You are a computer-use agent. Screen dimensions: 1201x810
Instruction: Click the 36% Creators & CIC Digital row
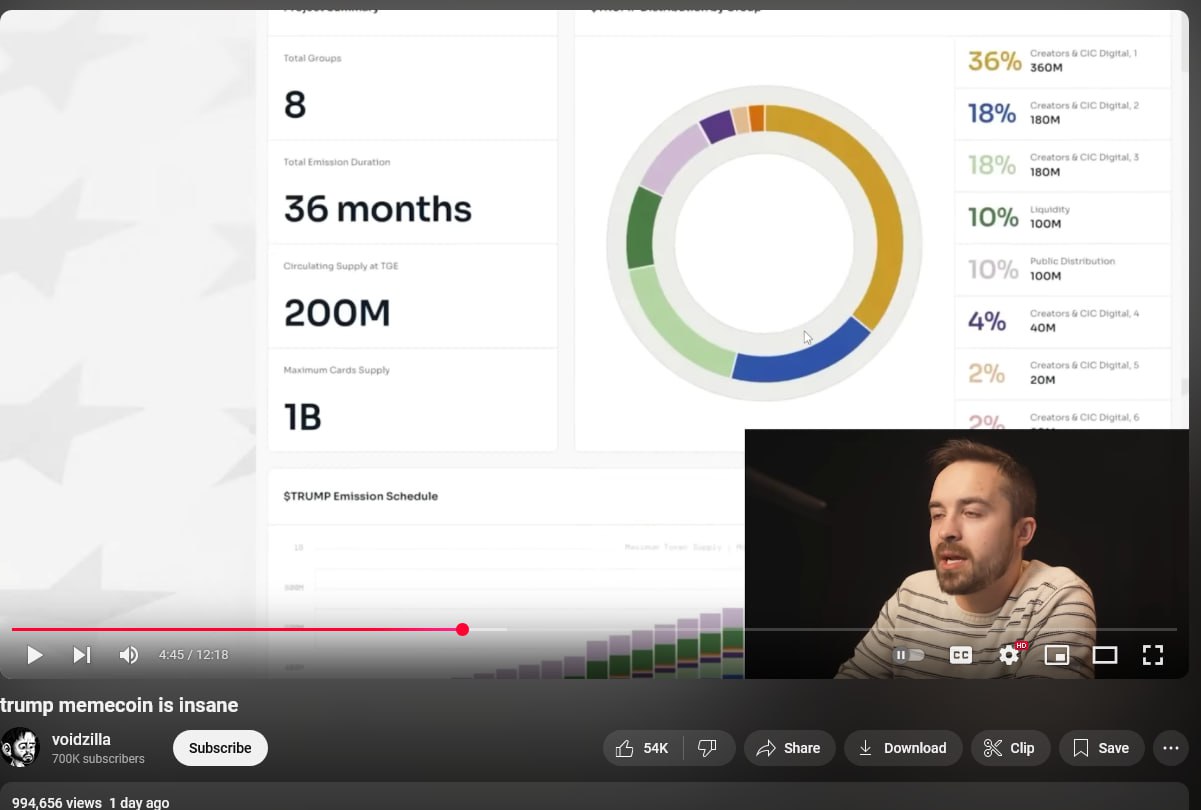1062,61
